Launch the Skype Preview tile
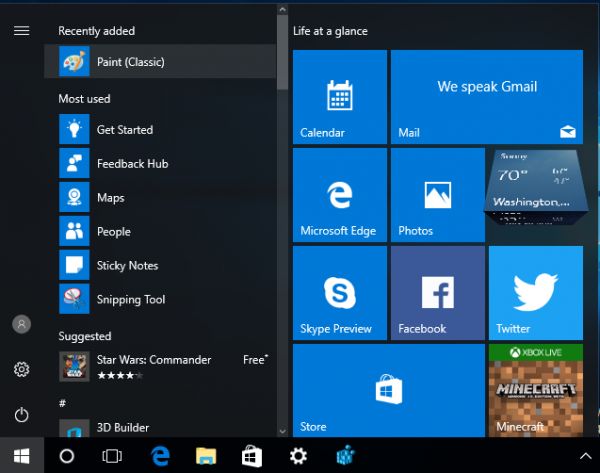The image size is (600, 473). tap(340, 293)
